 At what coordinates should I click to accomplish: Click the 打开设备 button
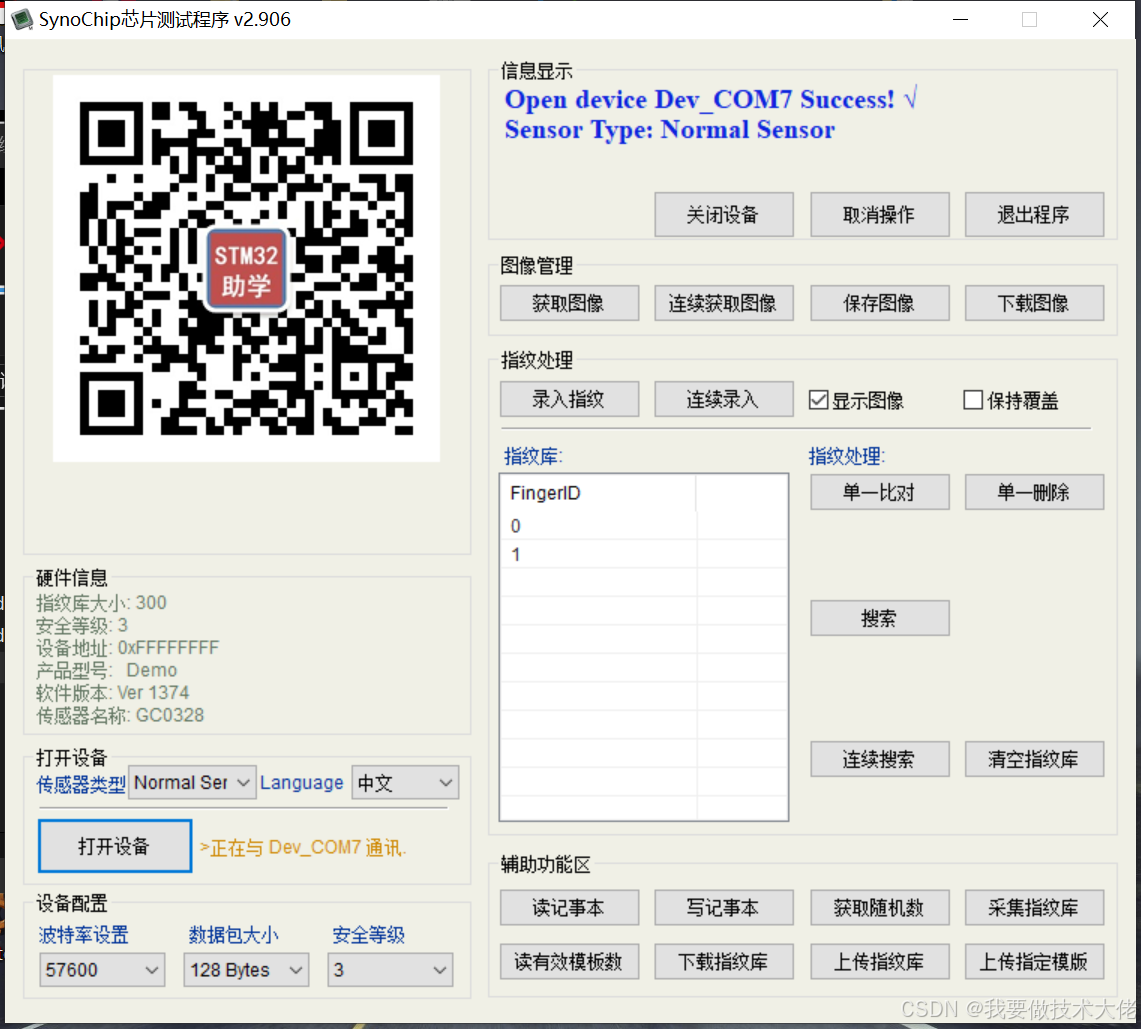[114, 846]
